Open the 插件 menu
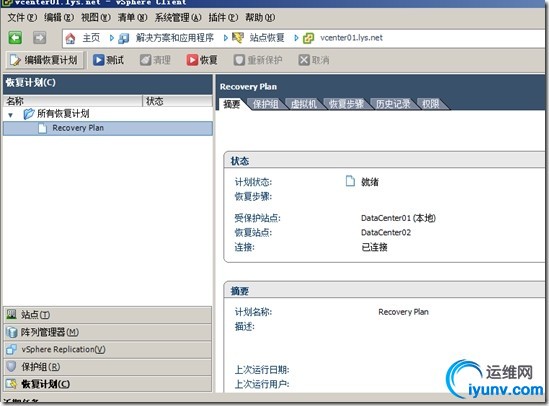 223,18
